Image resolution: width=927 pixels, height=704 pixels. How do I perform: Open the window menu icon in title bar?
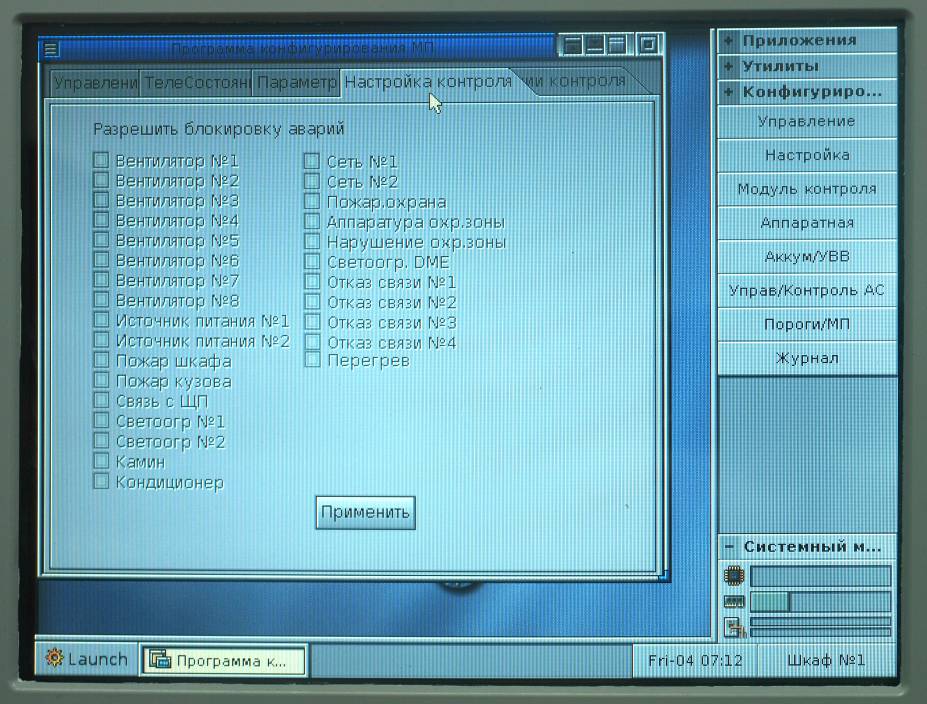[51, 48]
